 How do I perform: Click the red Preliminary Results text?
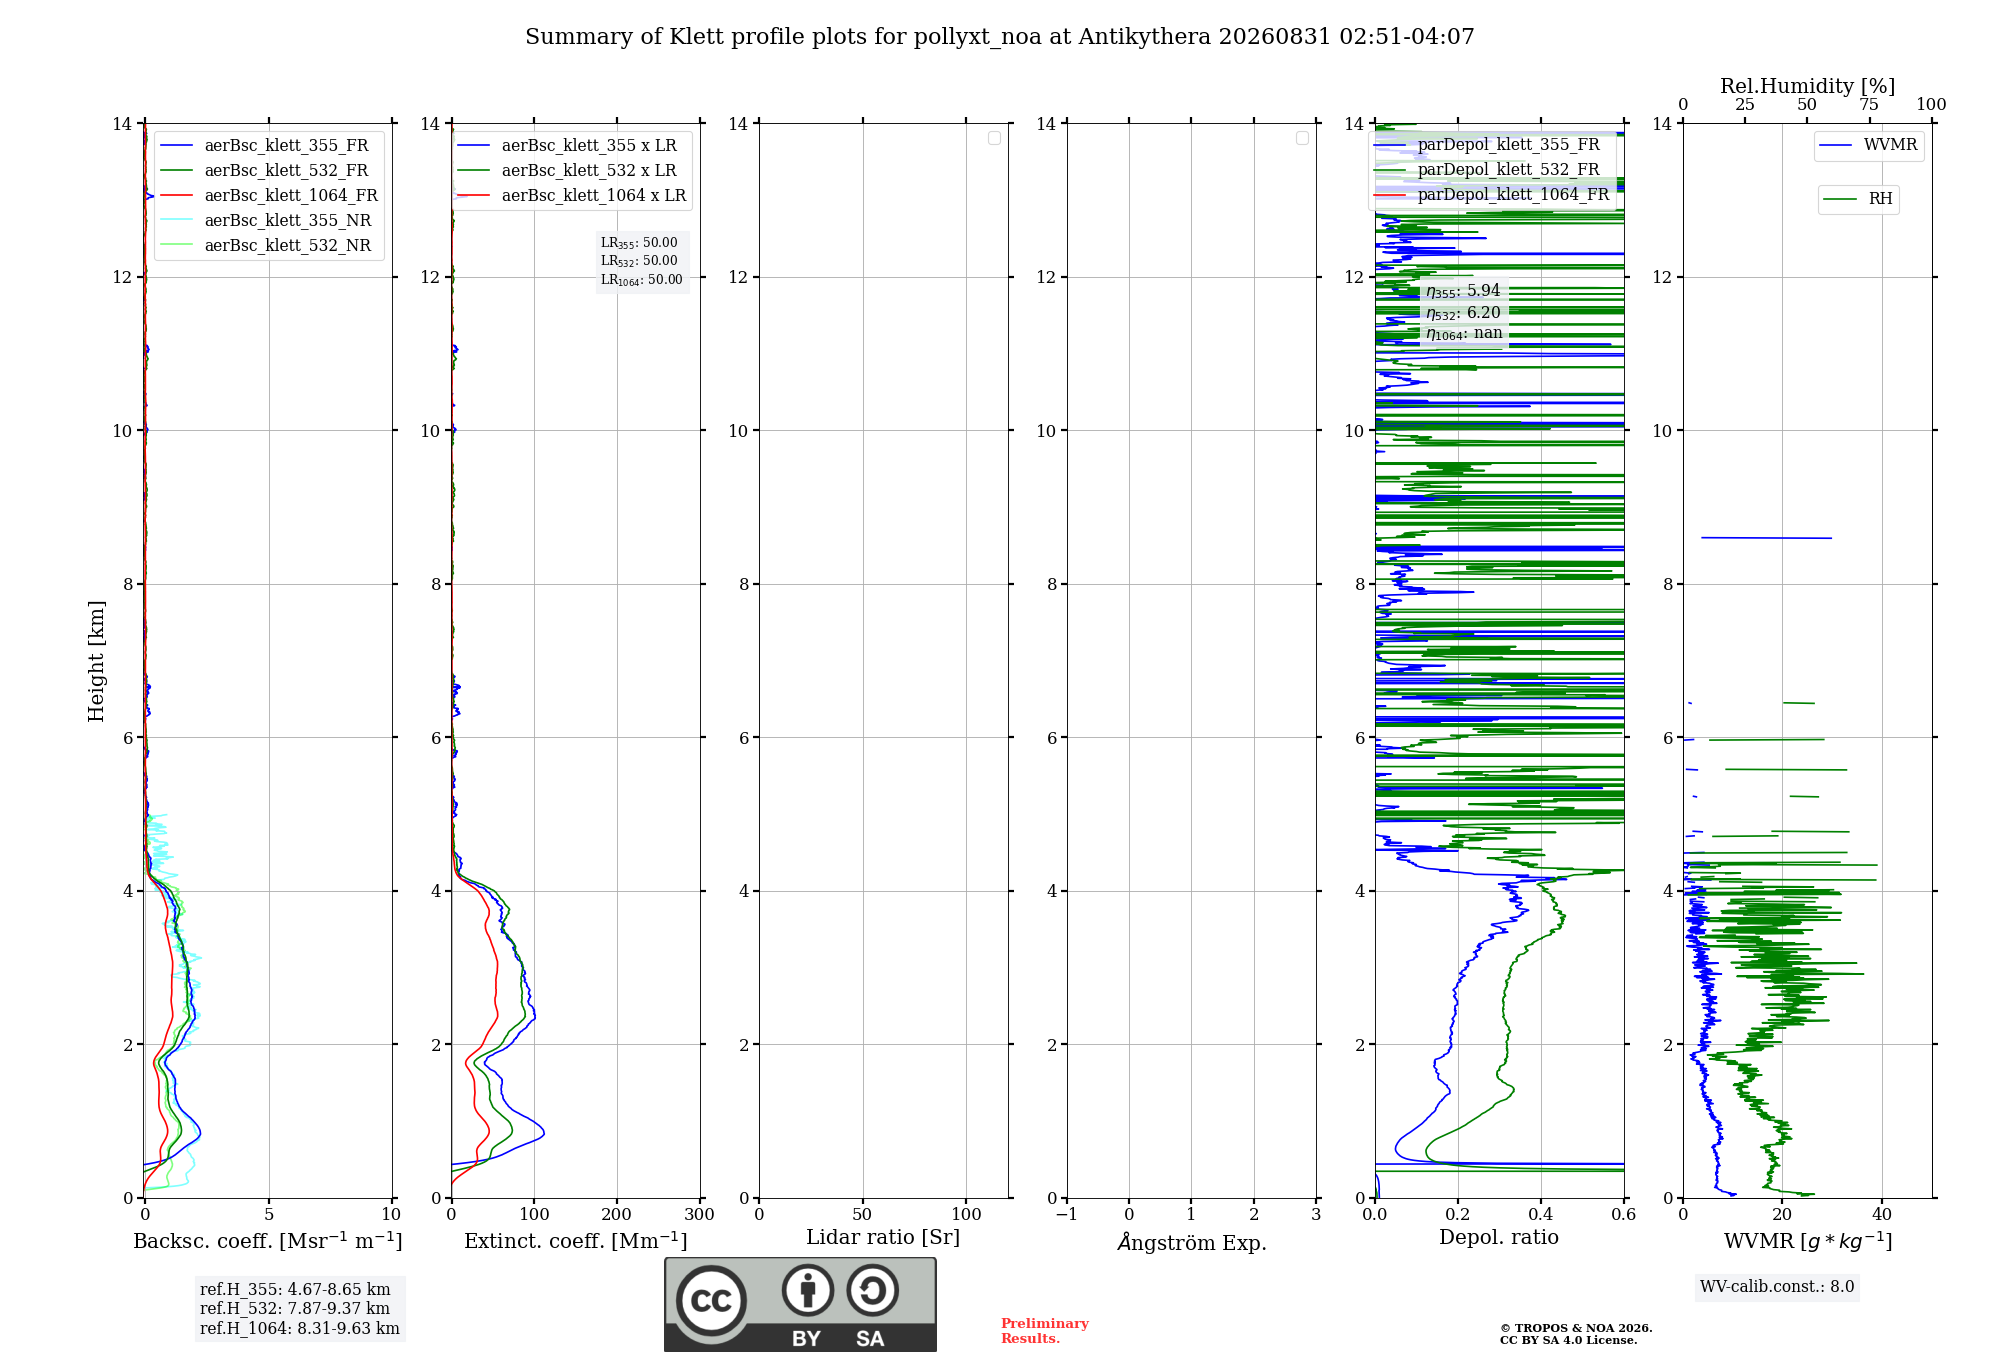1044,1331
